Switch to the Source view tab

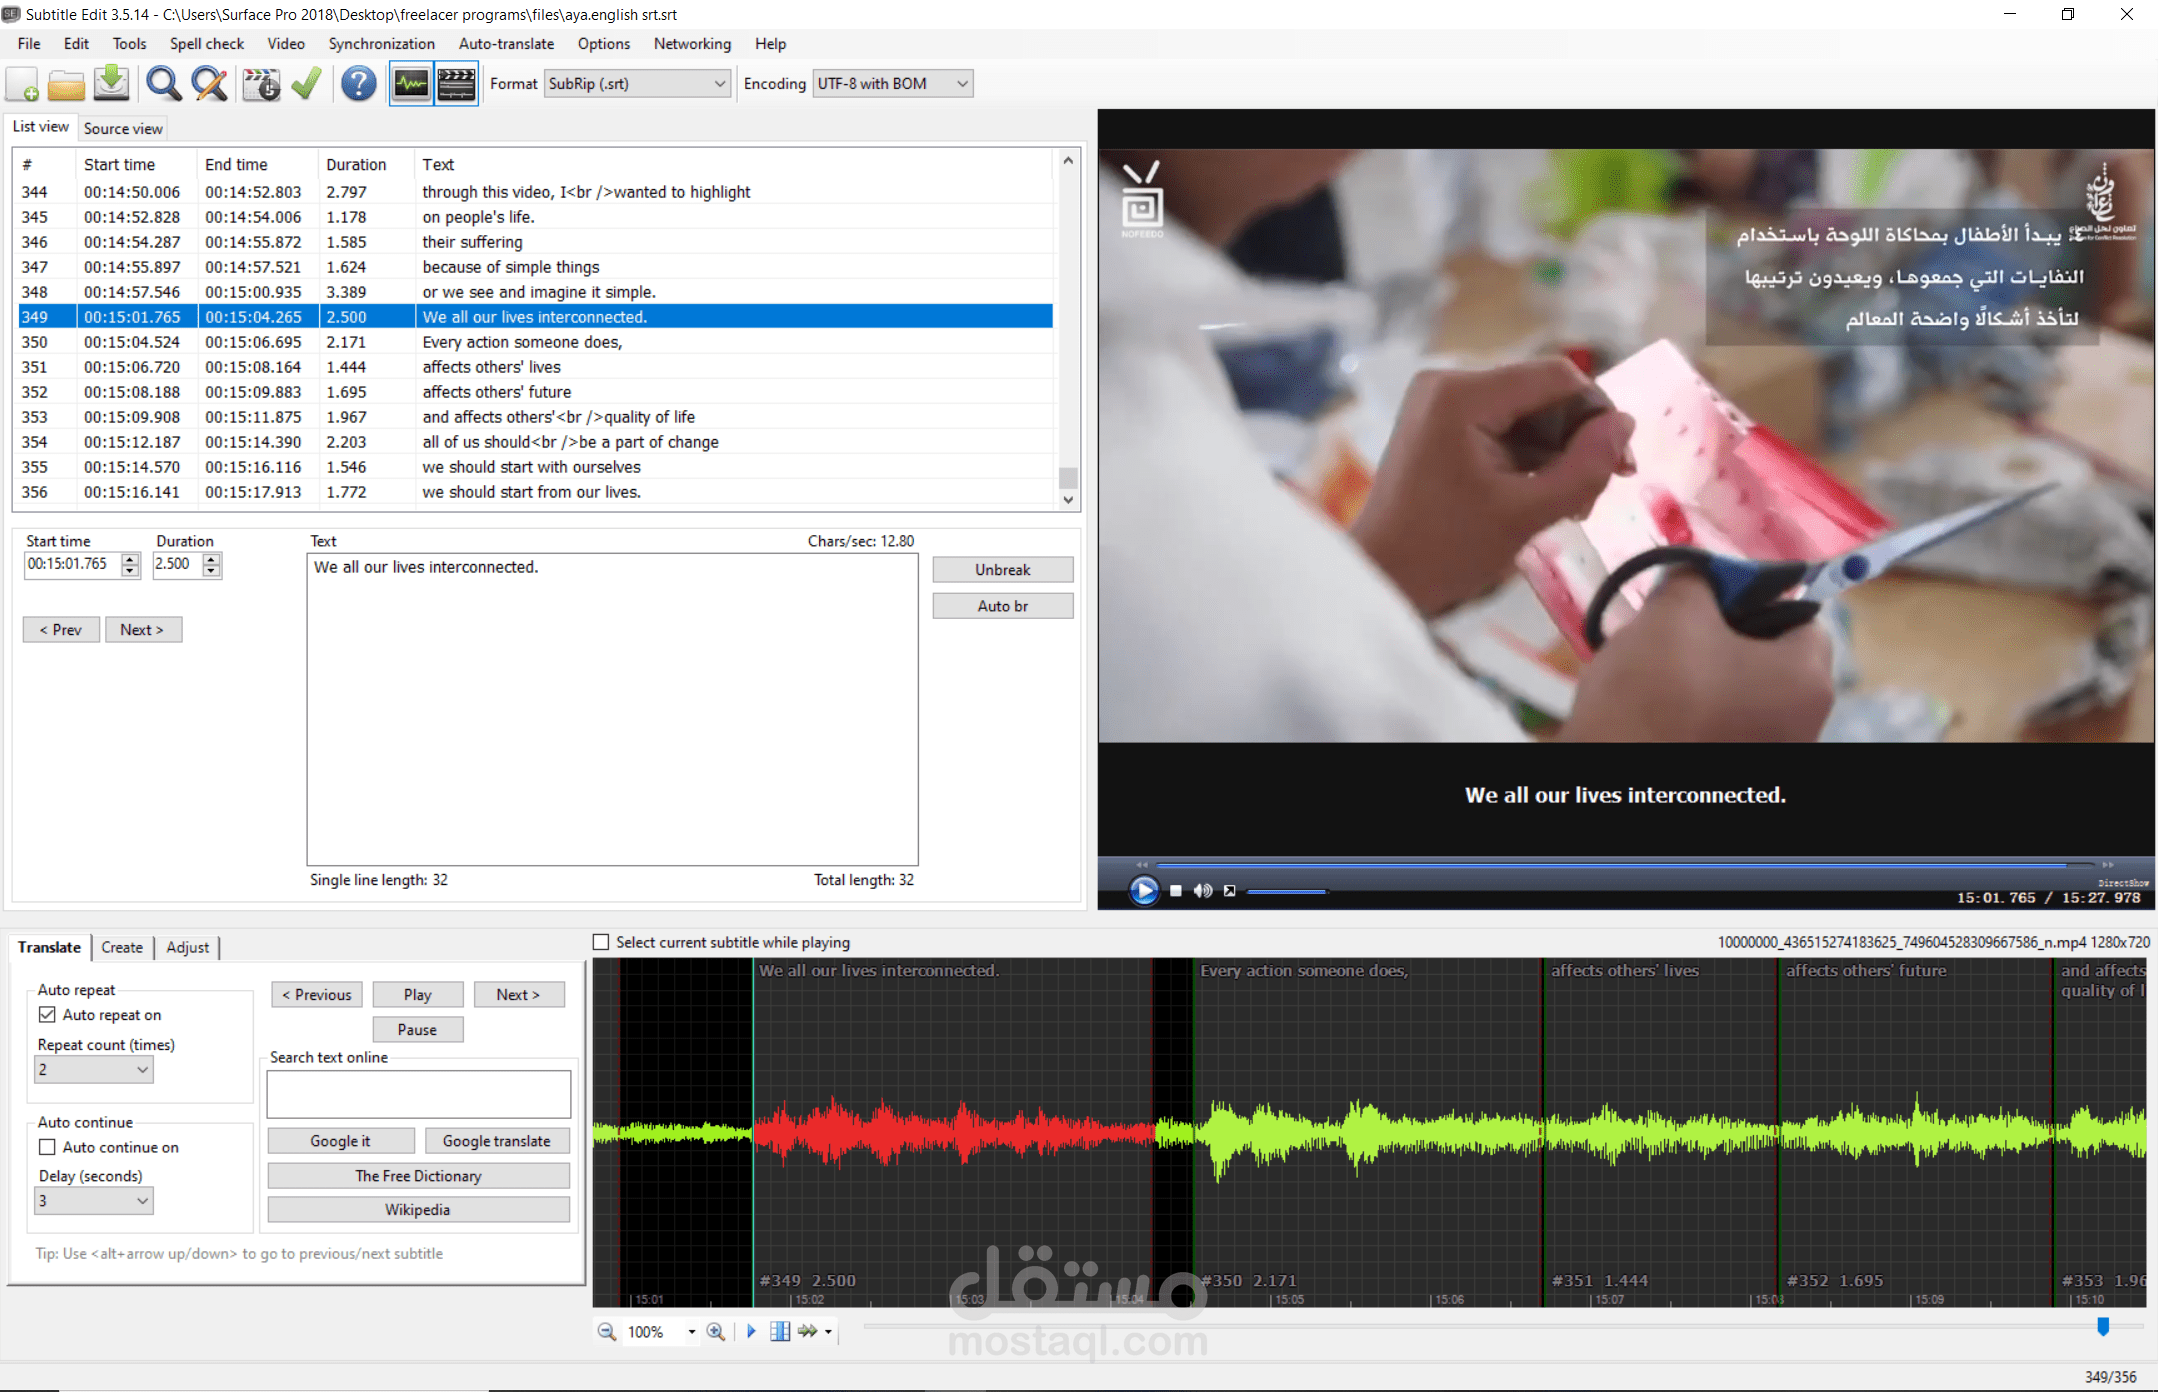(123, 128)
